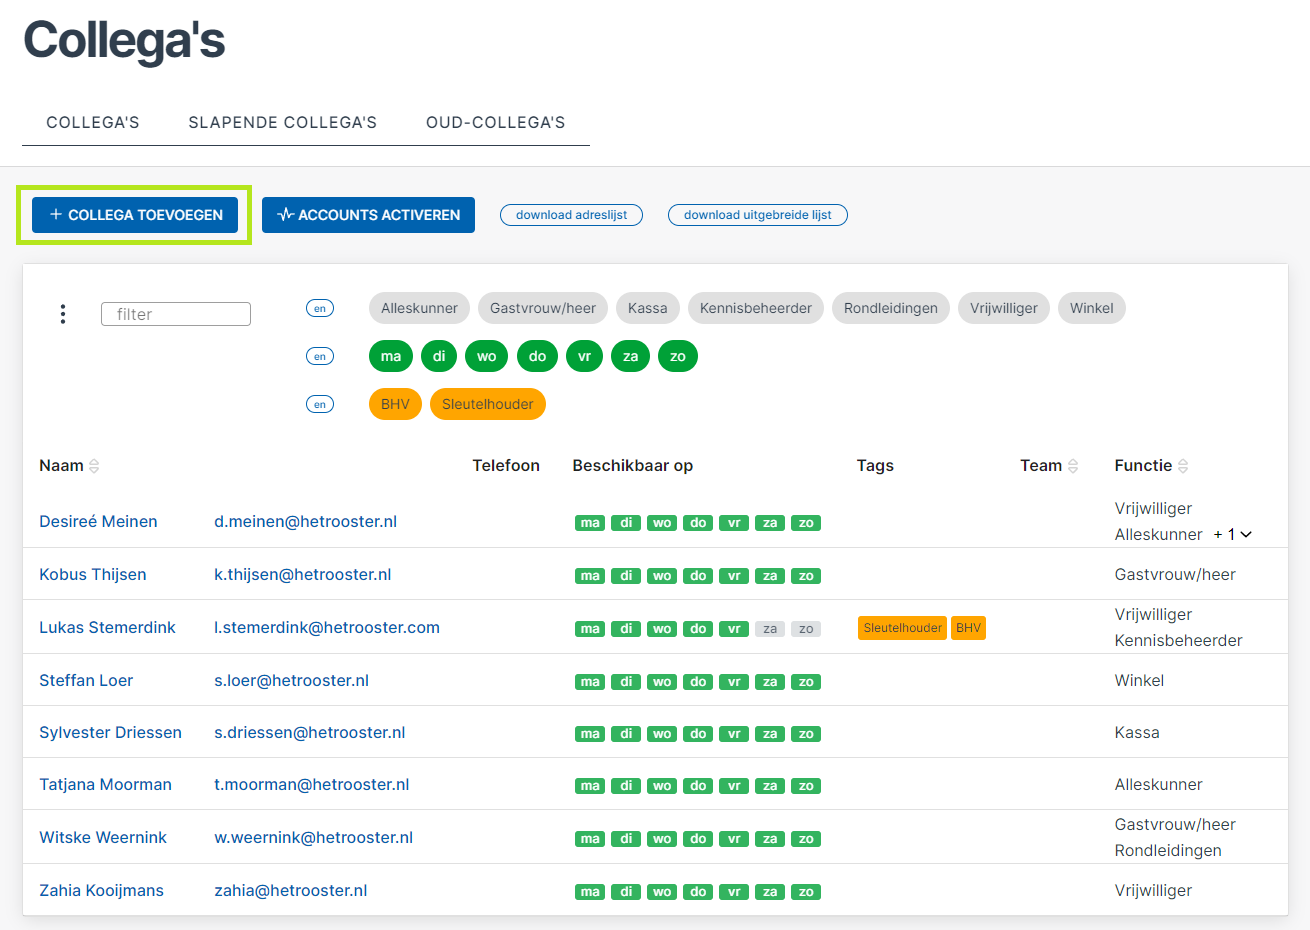Filter by Gastvrouw/heer function

pos(543,308)
